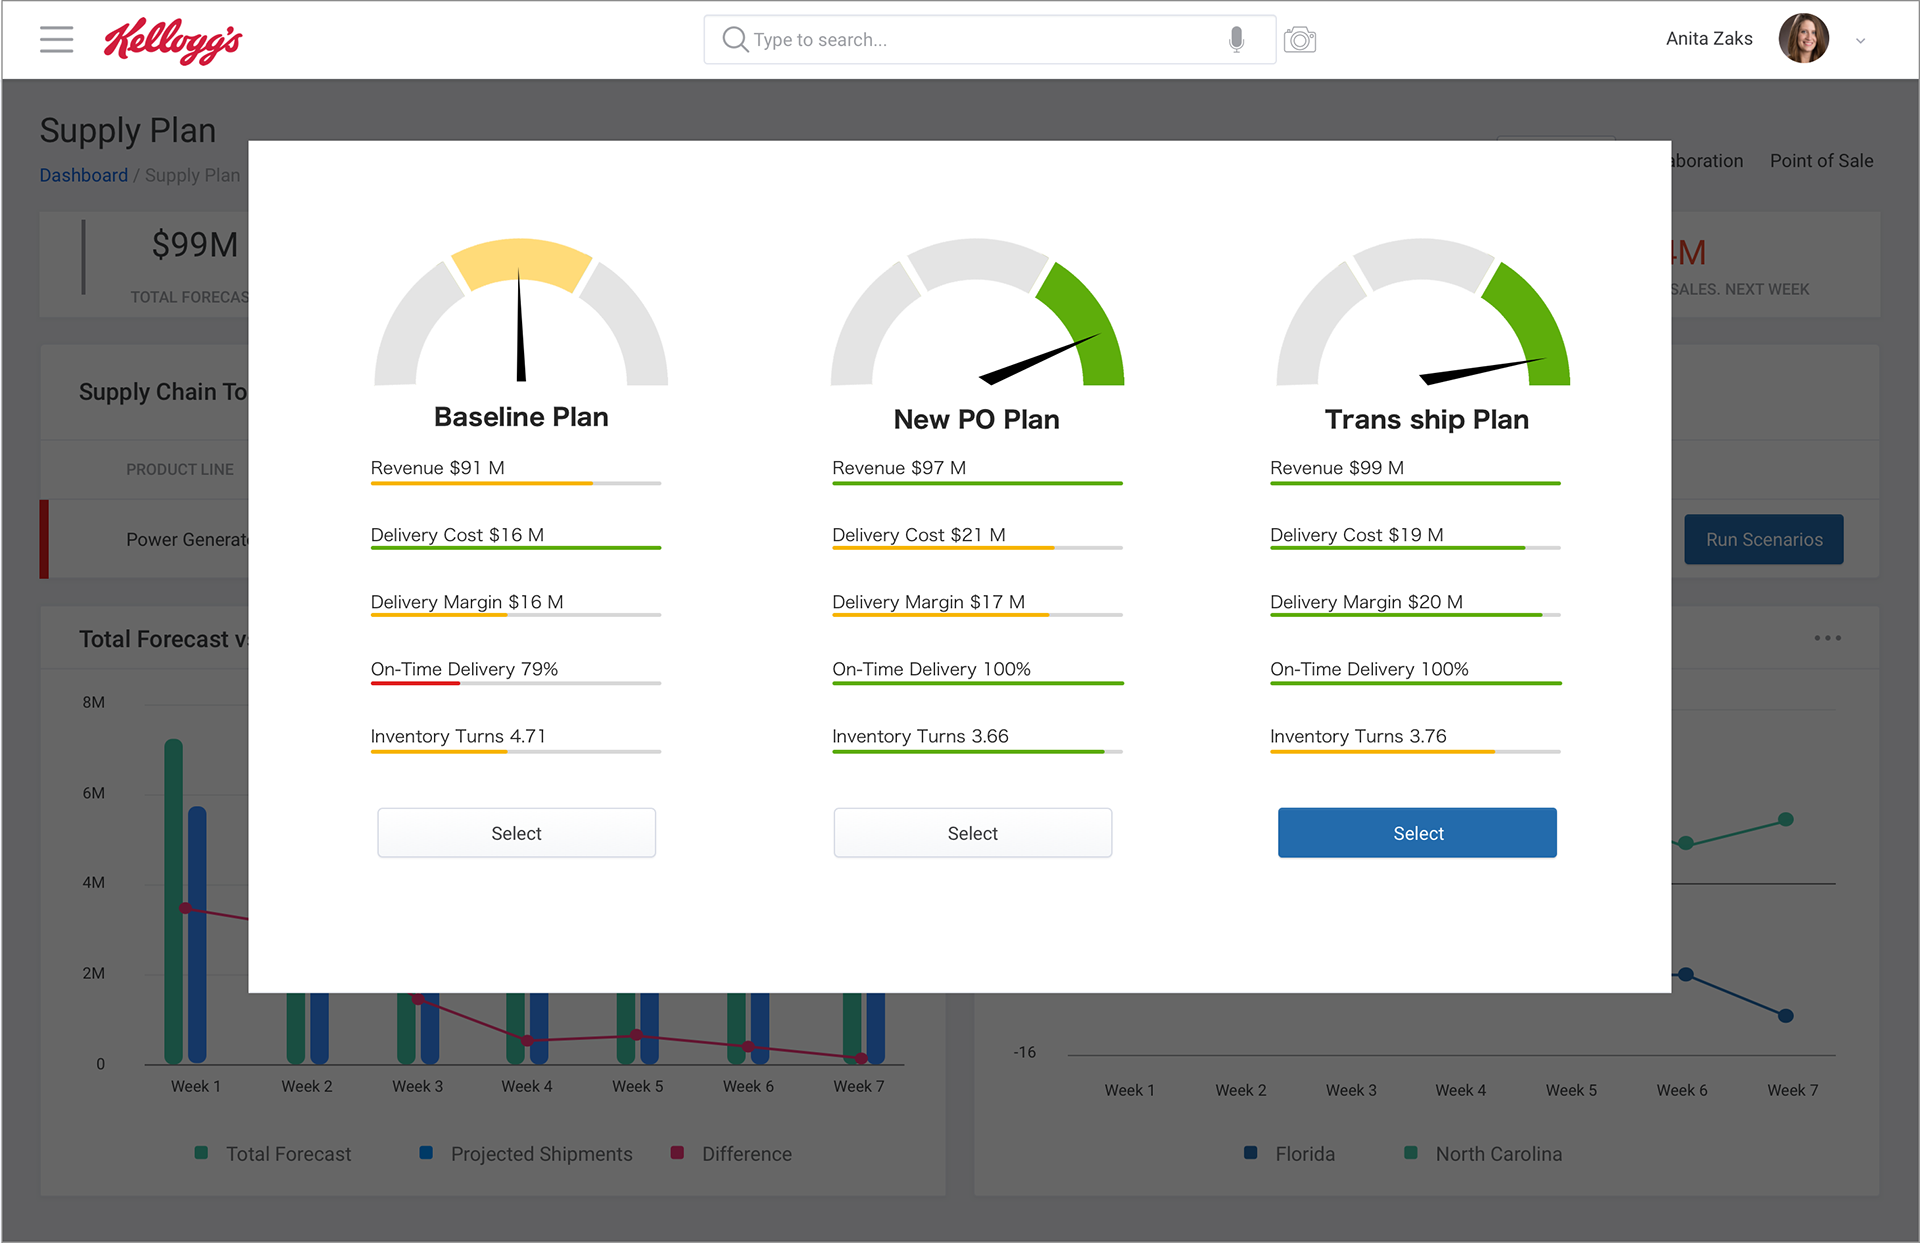Image resolution: width=1920 pixels, height=1243 pixels.
Task: Click Trans ship Inventory Turns 3.76 bar
Action: (x=1415, y=752)
